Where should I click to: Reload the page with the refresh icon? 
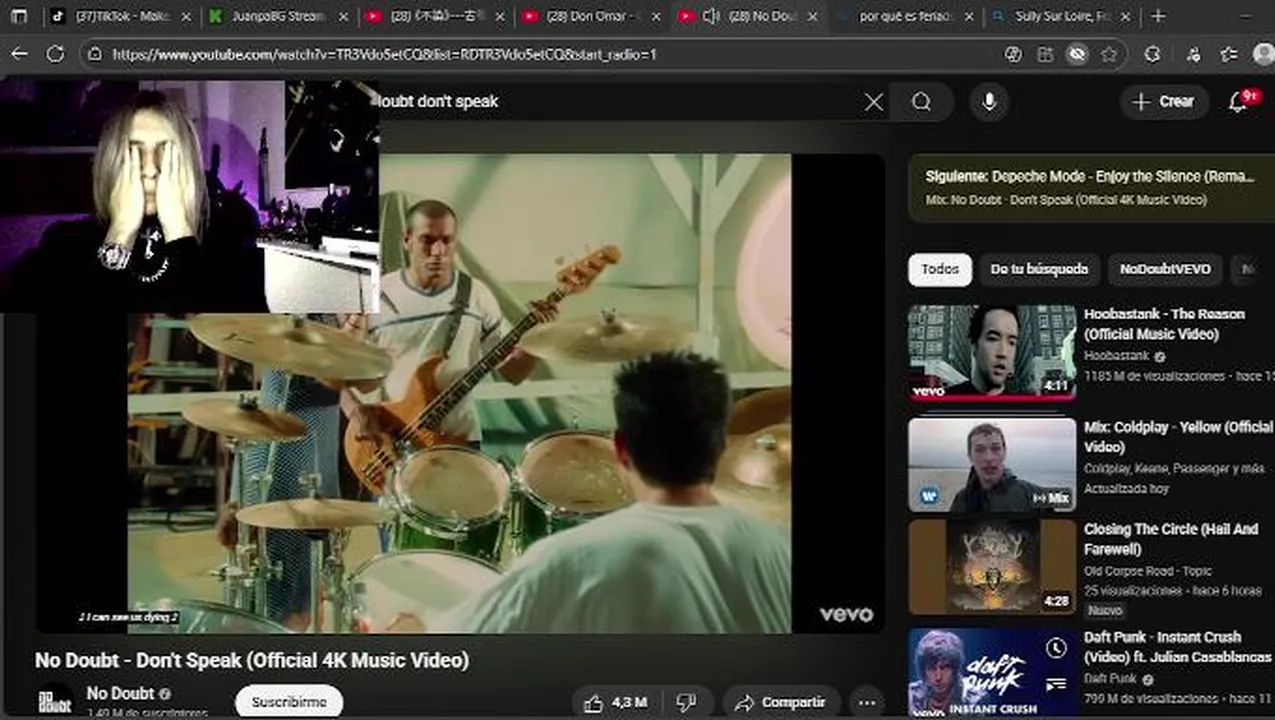[55, 54]
